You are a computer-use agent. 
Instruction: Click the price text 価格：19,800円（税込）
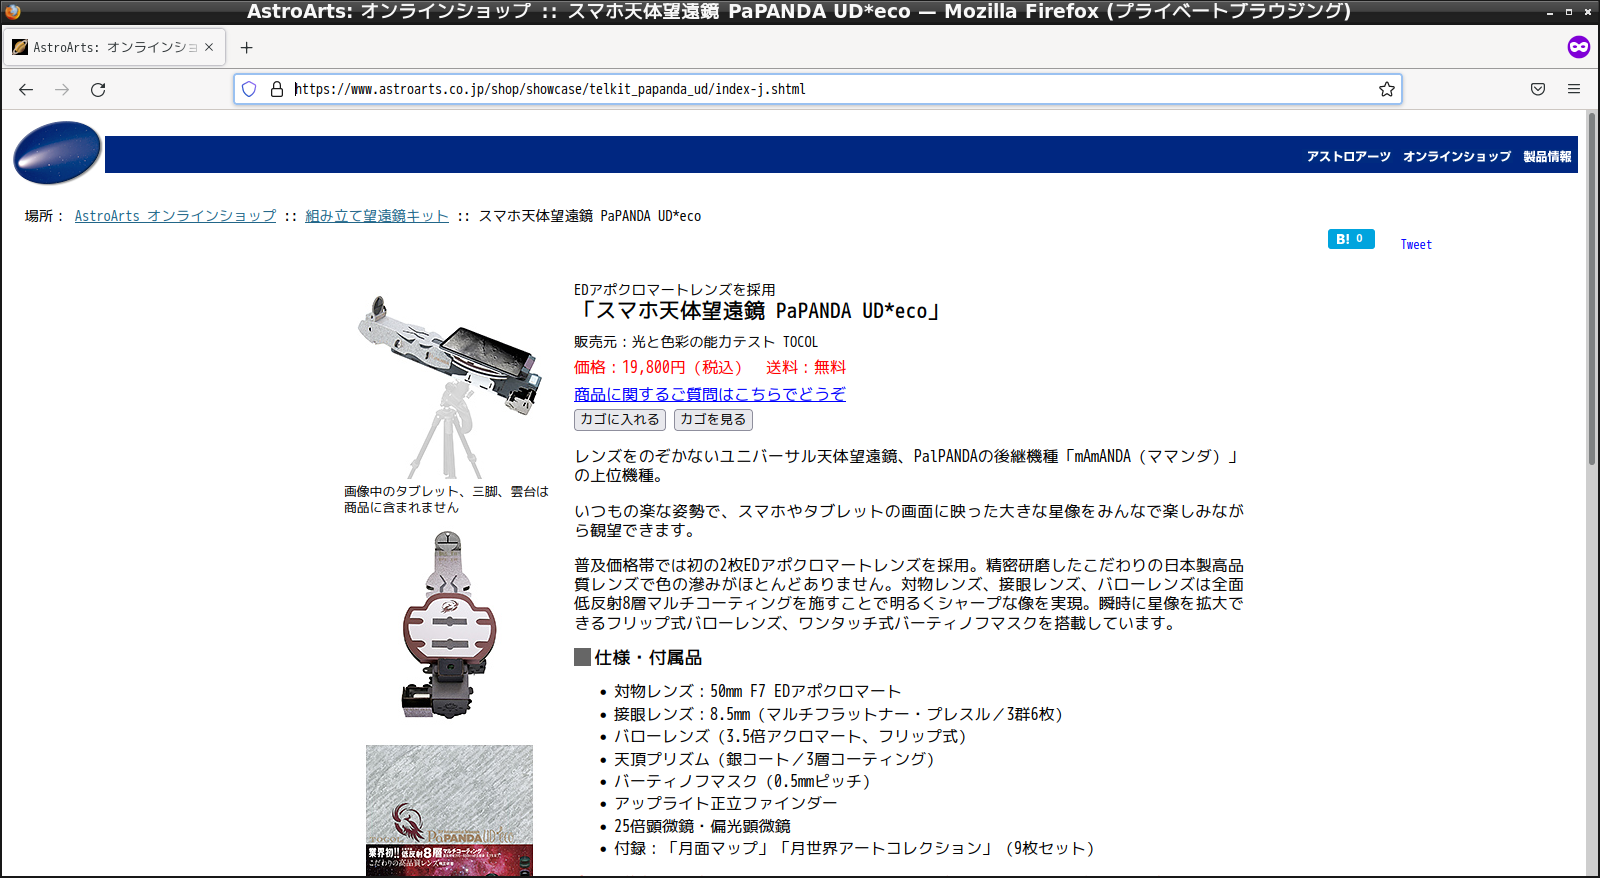(658, 368)
